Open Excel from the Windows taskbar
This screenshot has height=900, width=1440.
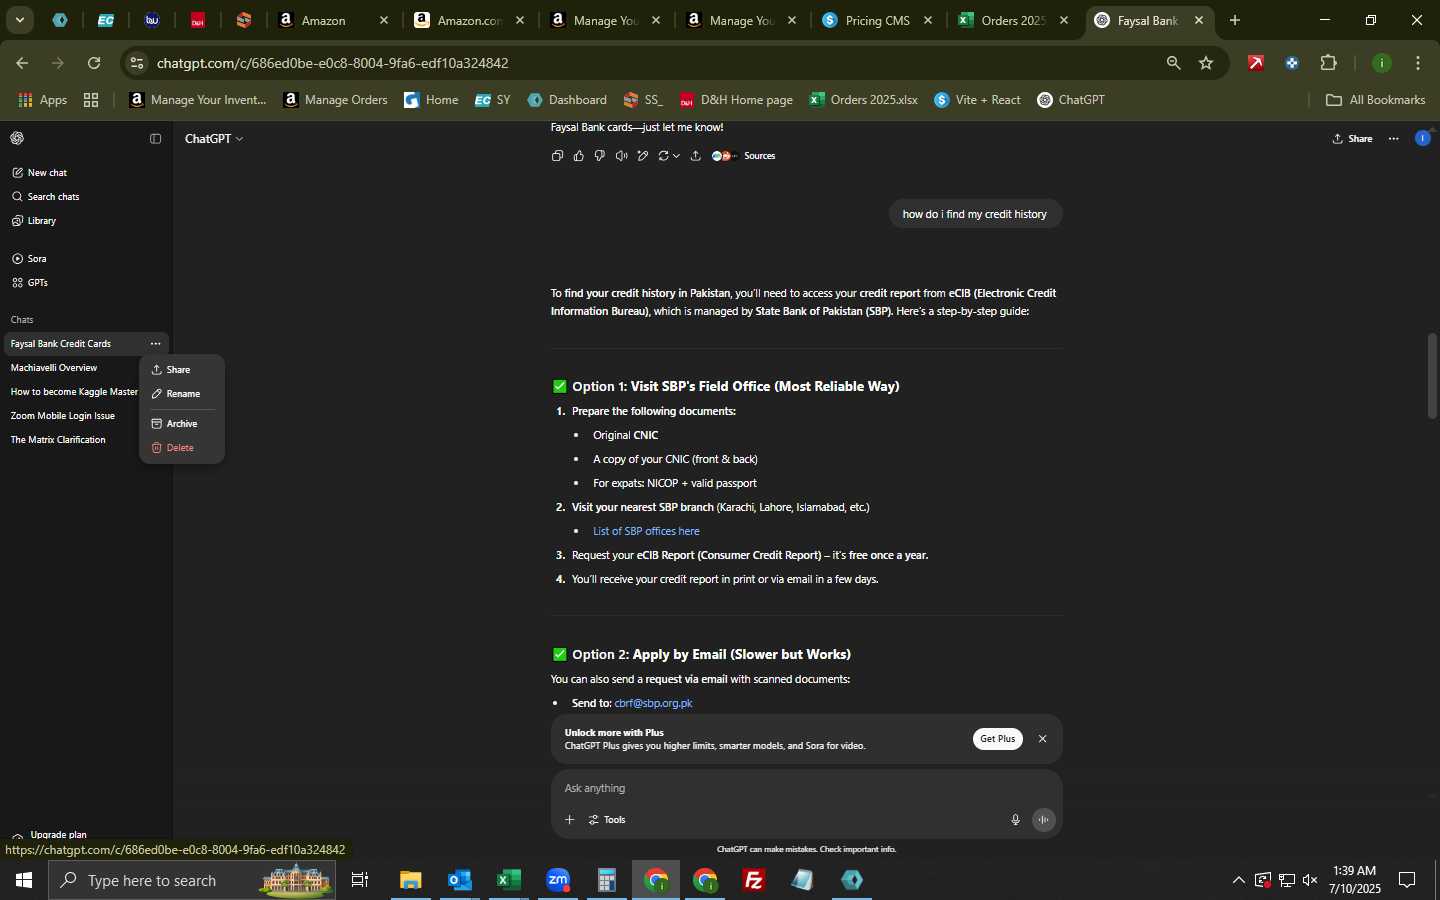509,880
